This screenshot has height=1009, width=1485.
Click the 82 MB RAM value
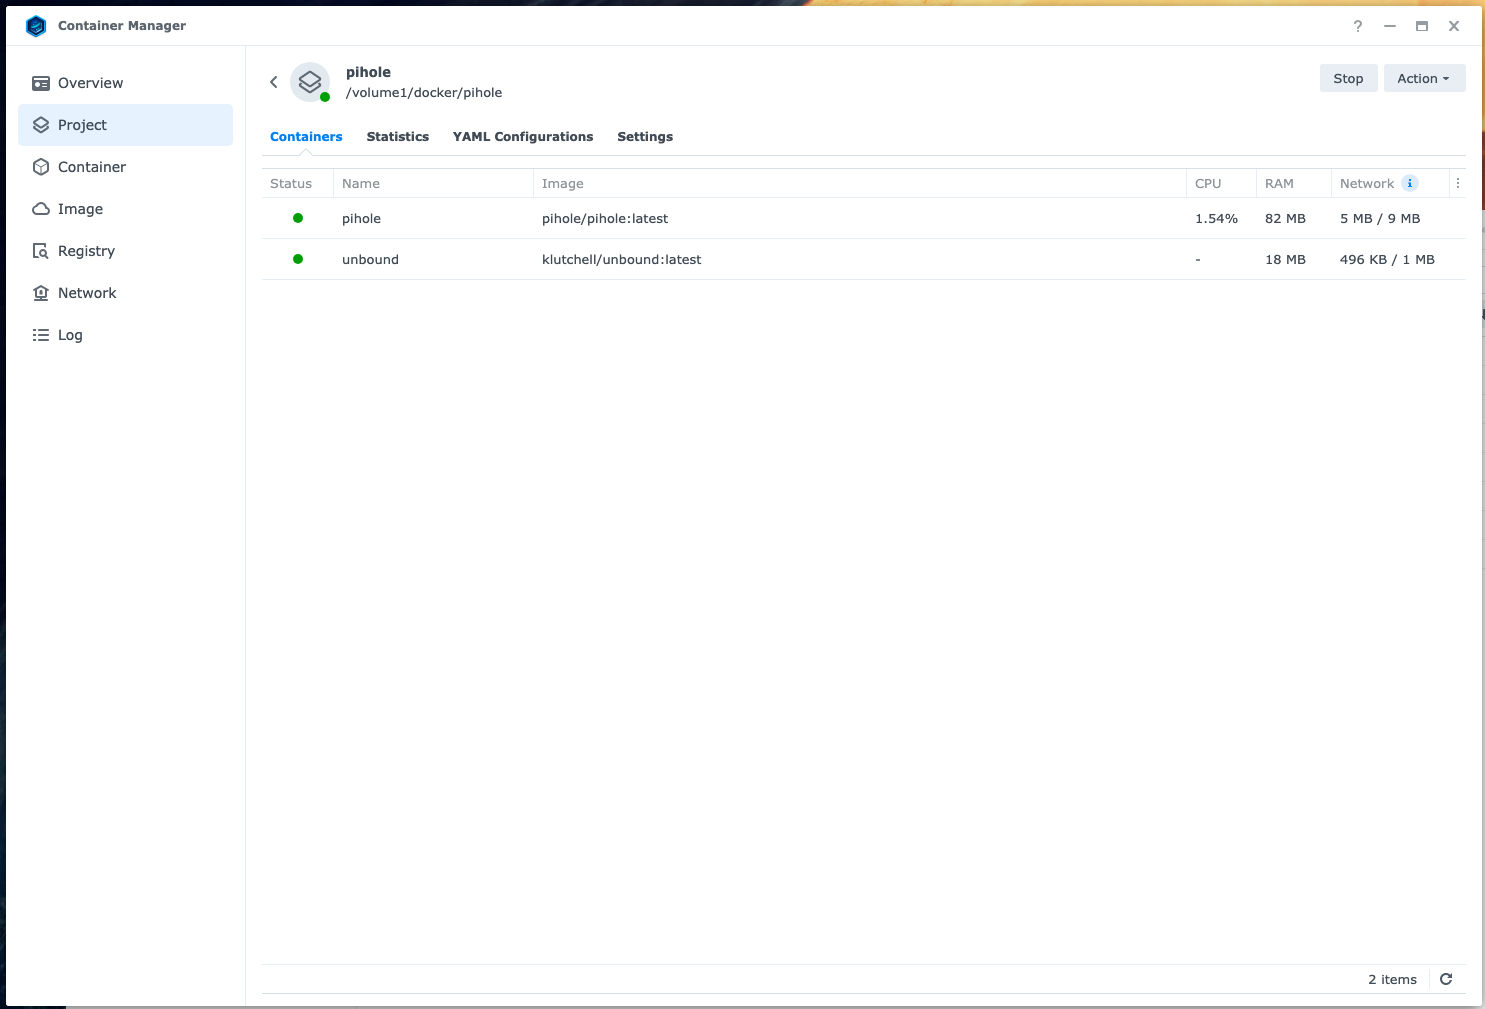point(1285,218)
